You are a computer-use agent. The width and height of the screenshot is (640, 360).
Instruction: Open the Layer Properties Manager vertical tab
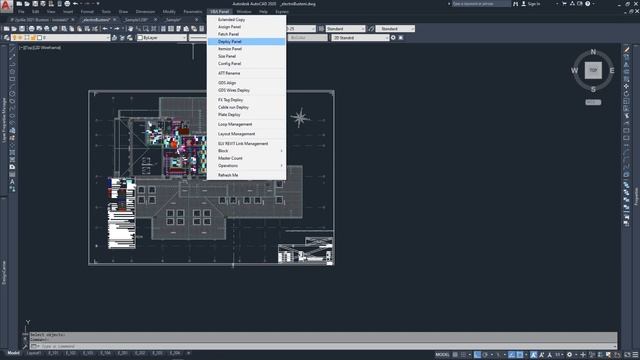[x=4, y=120]
